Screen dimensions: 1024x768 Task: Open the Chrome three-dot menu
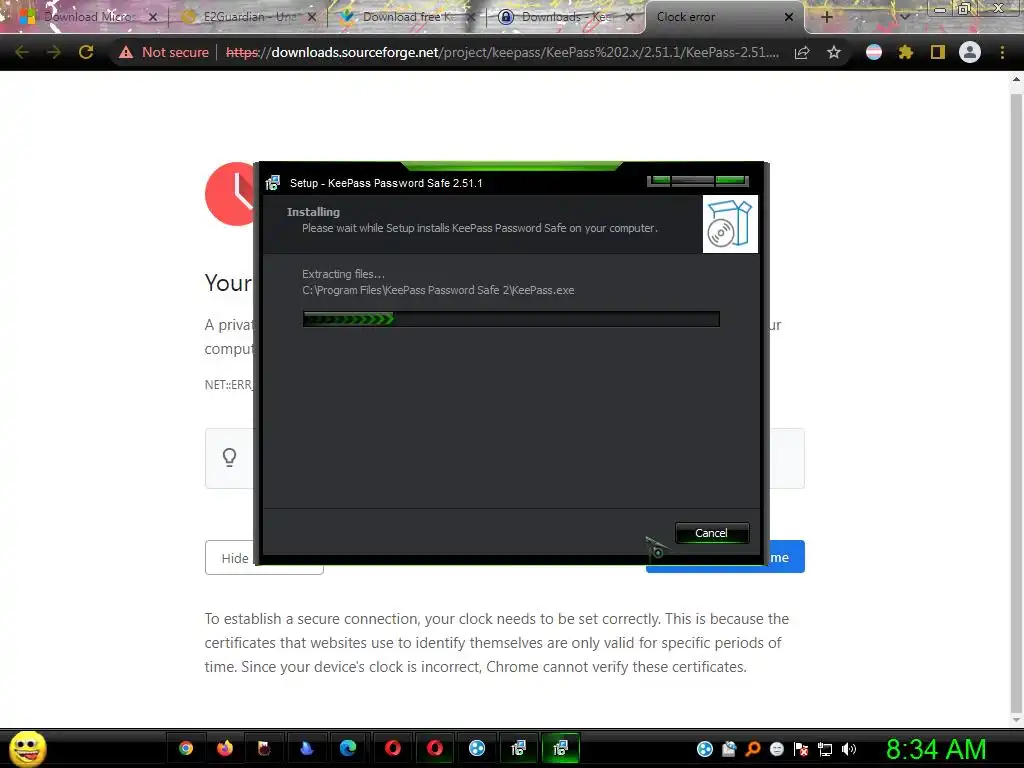[x=1002, y=52]
